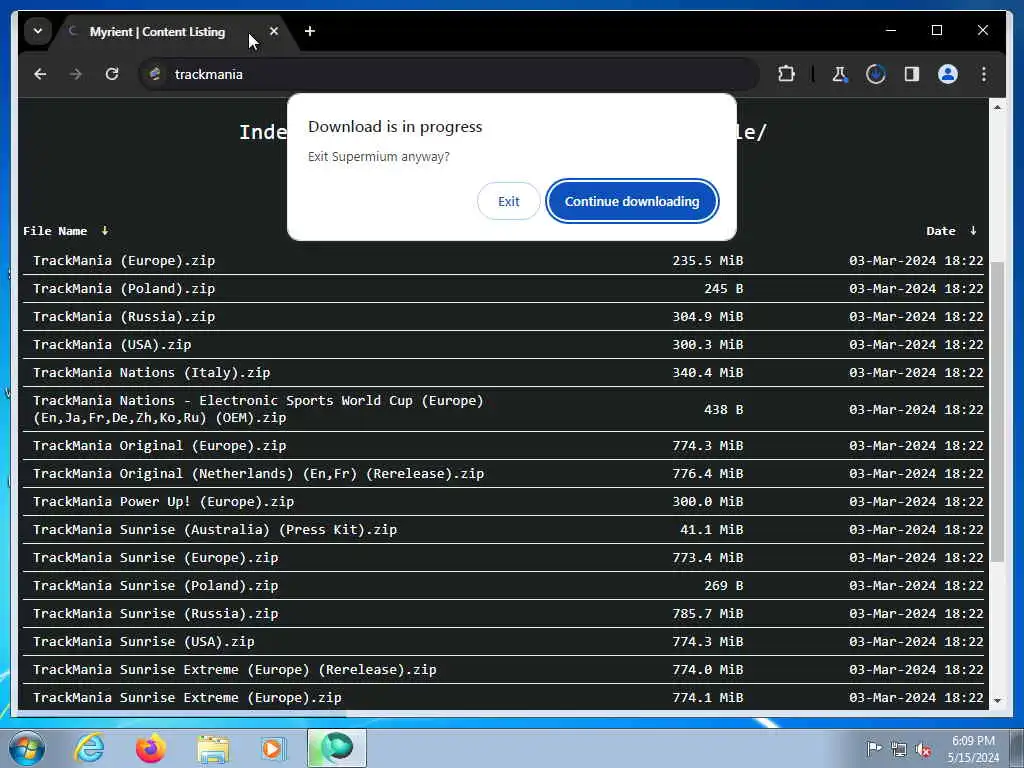The image size is (1024, 768).
Task: Sort by Date arrow
Action: pyautogui.click(x=973, y=231)
